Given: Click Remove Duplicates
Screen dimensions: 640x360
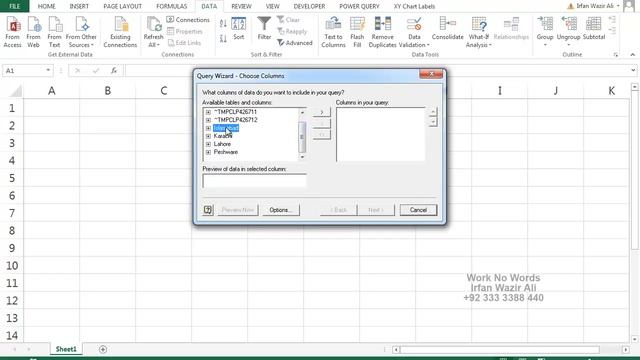Looking at the screenshot, I should (x=382, y=32).
